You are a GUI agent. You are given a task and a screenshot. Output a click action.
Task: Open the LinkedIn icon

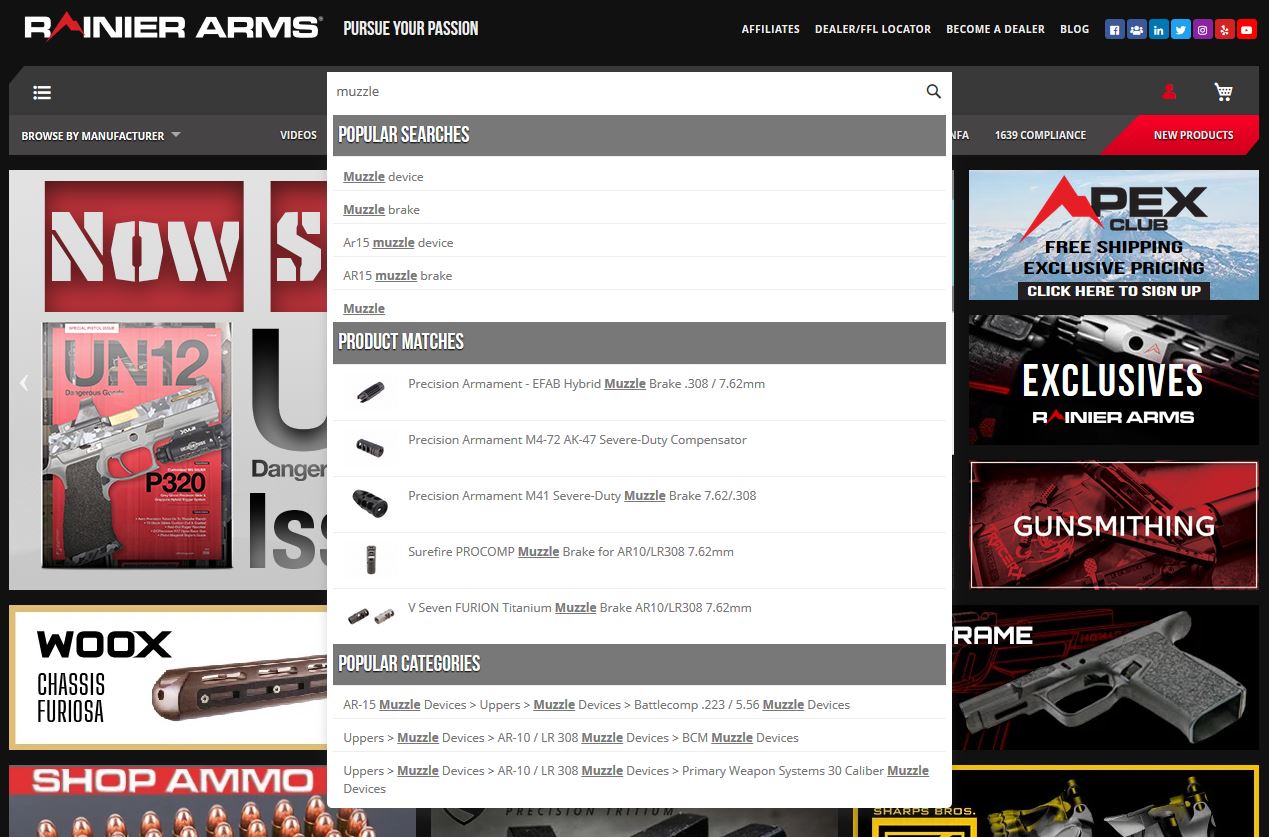tap(1158, 30)
